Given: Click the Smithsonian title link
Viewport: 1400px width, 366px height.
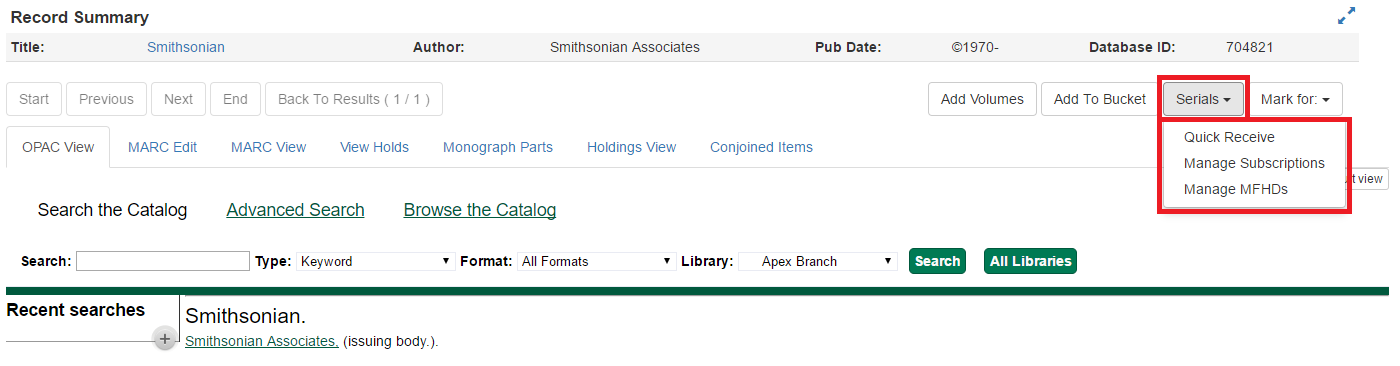Looking at the screenshot, I should pyautogui.click(x=186, y=47).
